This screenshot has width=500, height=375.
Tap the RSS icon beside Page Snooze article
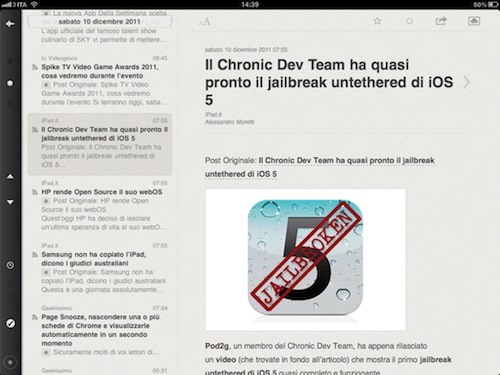(x=35, y=317)
